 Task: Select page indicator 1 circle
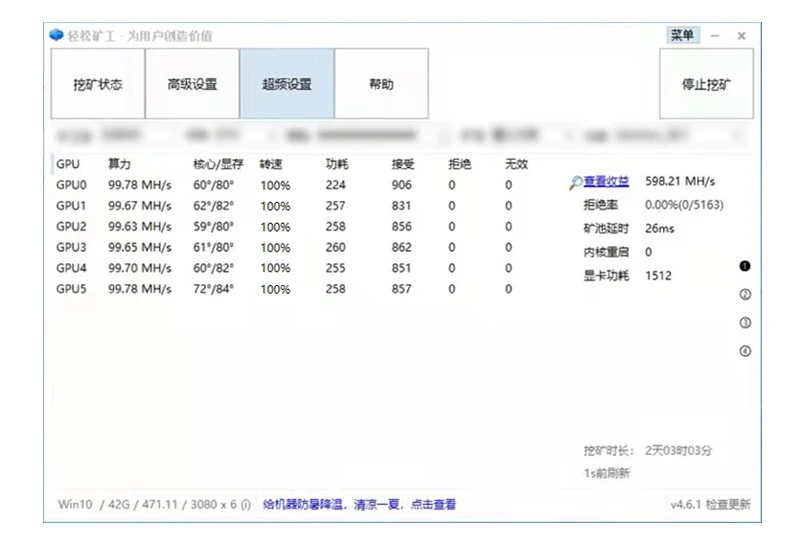pyautogui.click(x=744, y=266)
